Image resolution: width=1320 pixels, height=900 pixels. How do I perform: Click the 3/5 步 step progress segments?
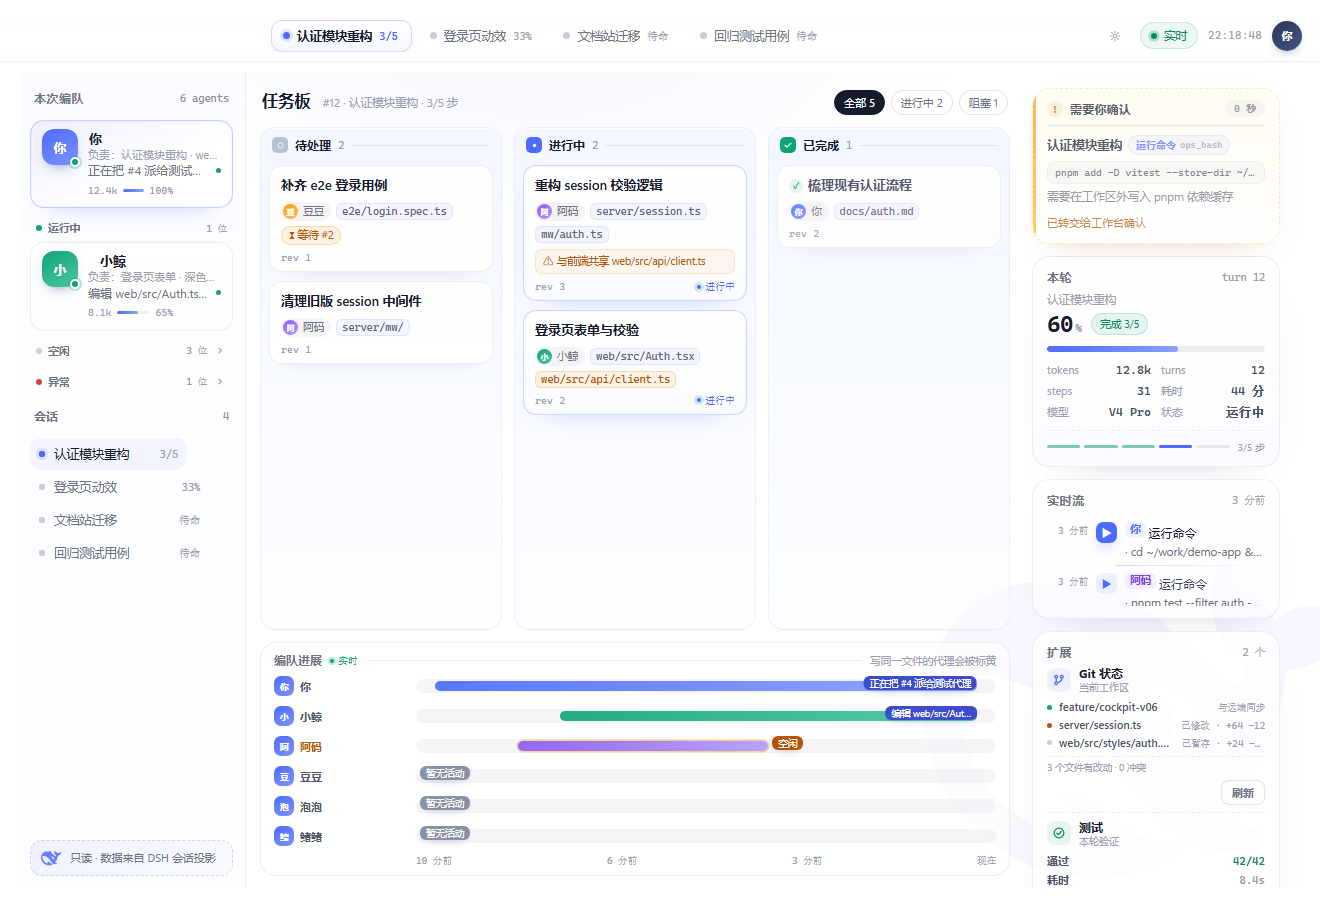[1138, 446]
